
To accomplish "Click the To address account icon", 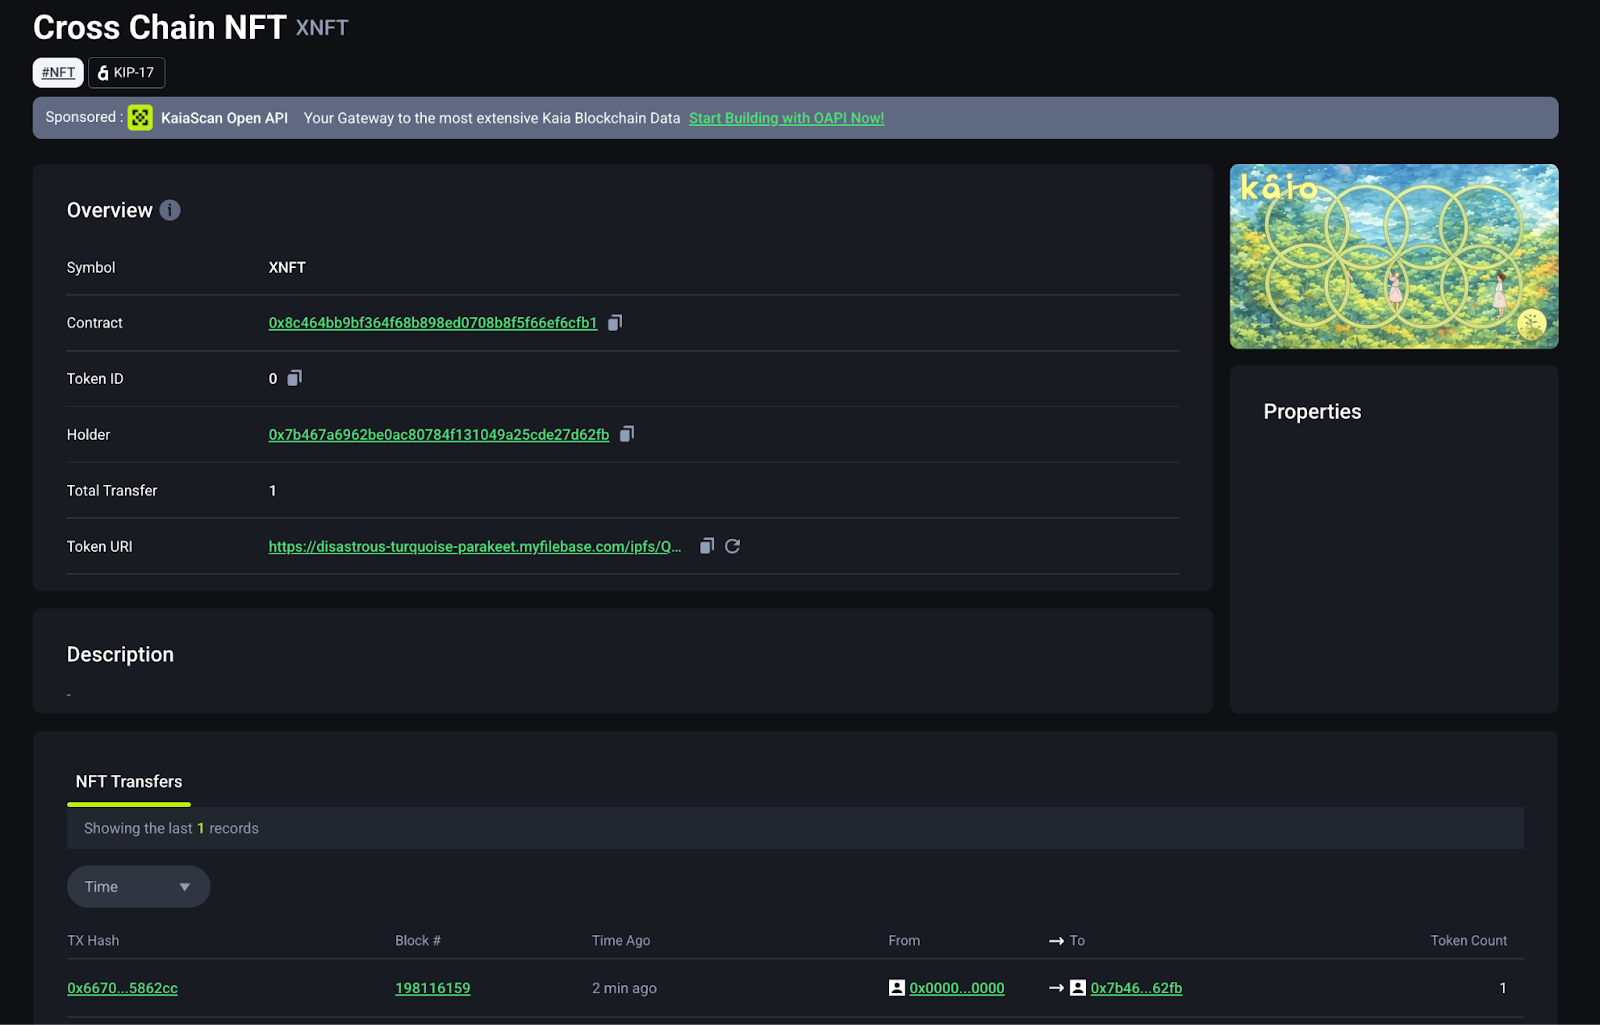I will click(1078, 988).
